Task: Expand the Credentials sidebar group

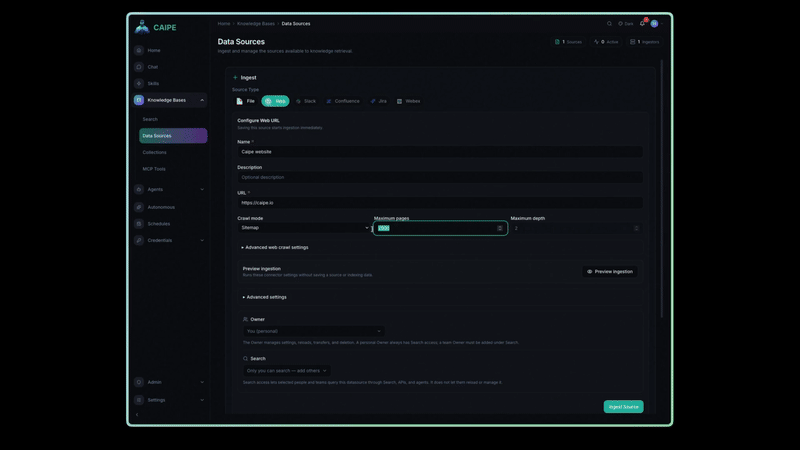Action: pyautogui.click(x=202, y=240)
